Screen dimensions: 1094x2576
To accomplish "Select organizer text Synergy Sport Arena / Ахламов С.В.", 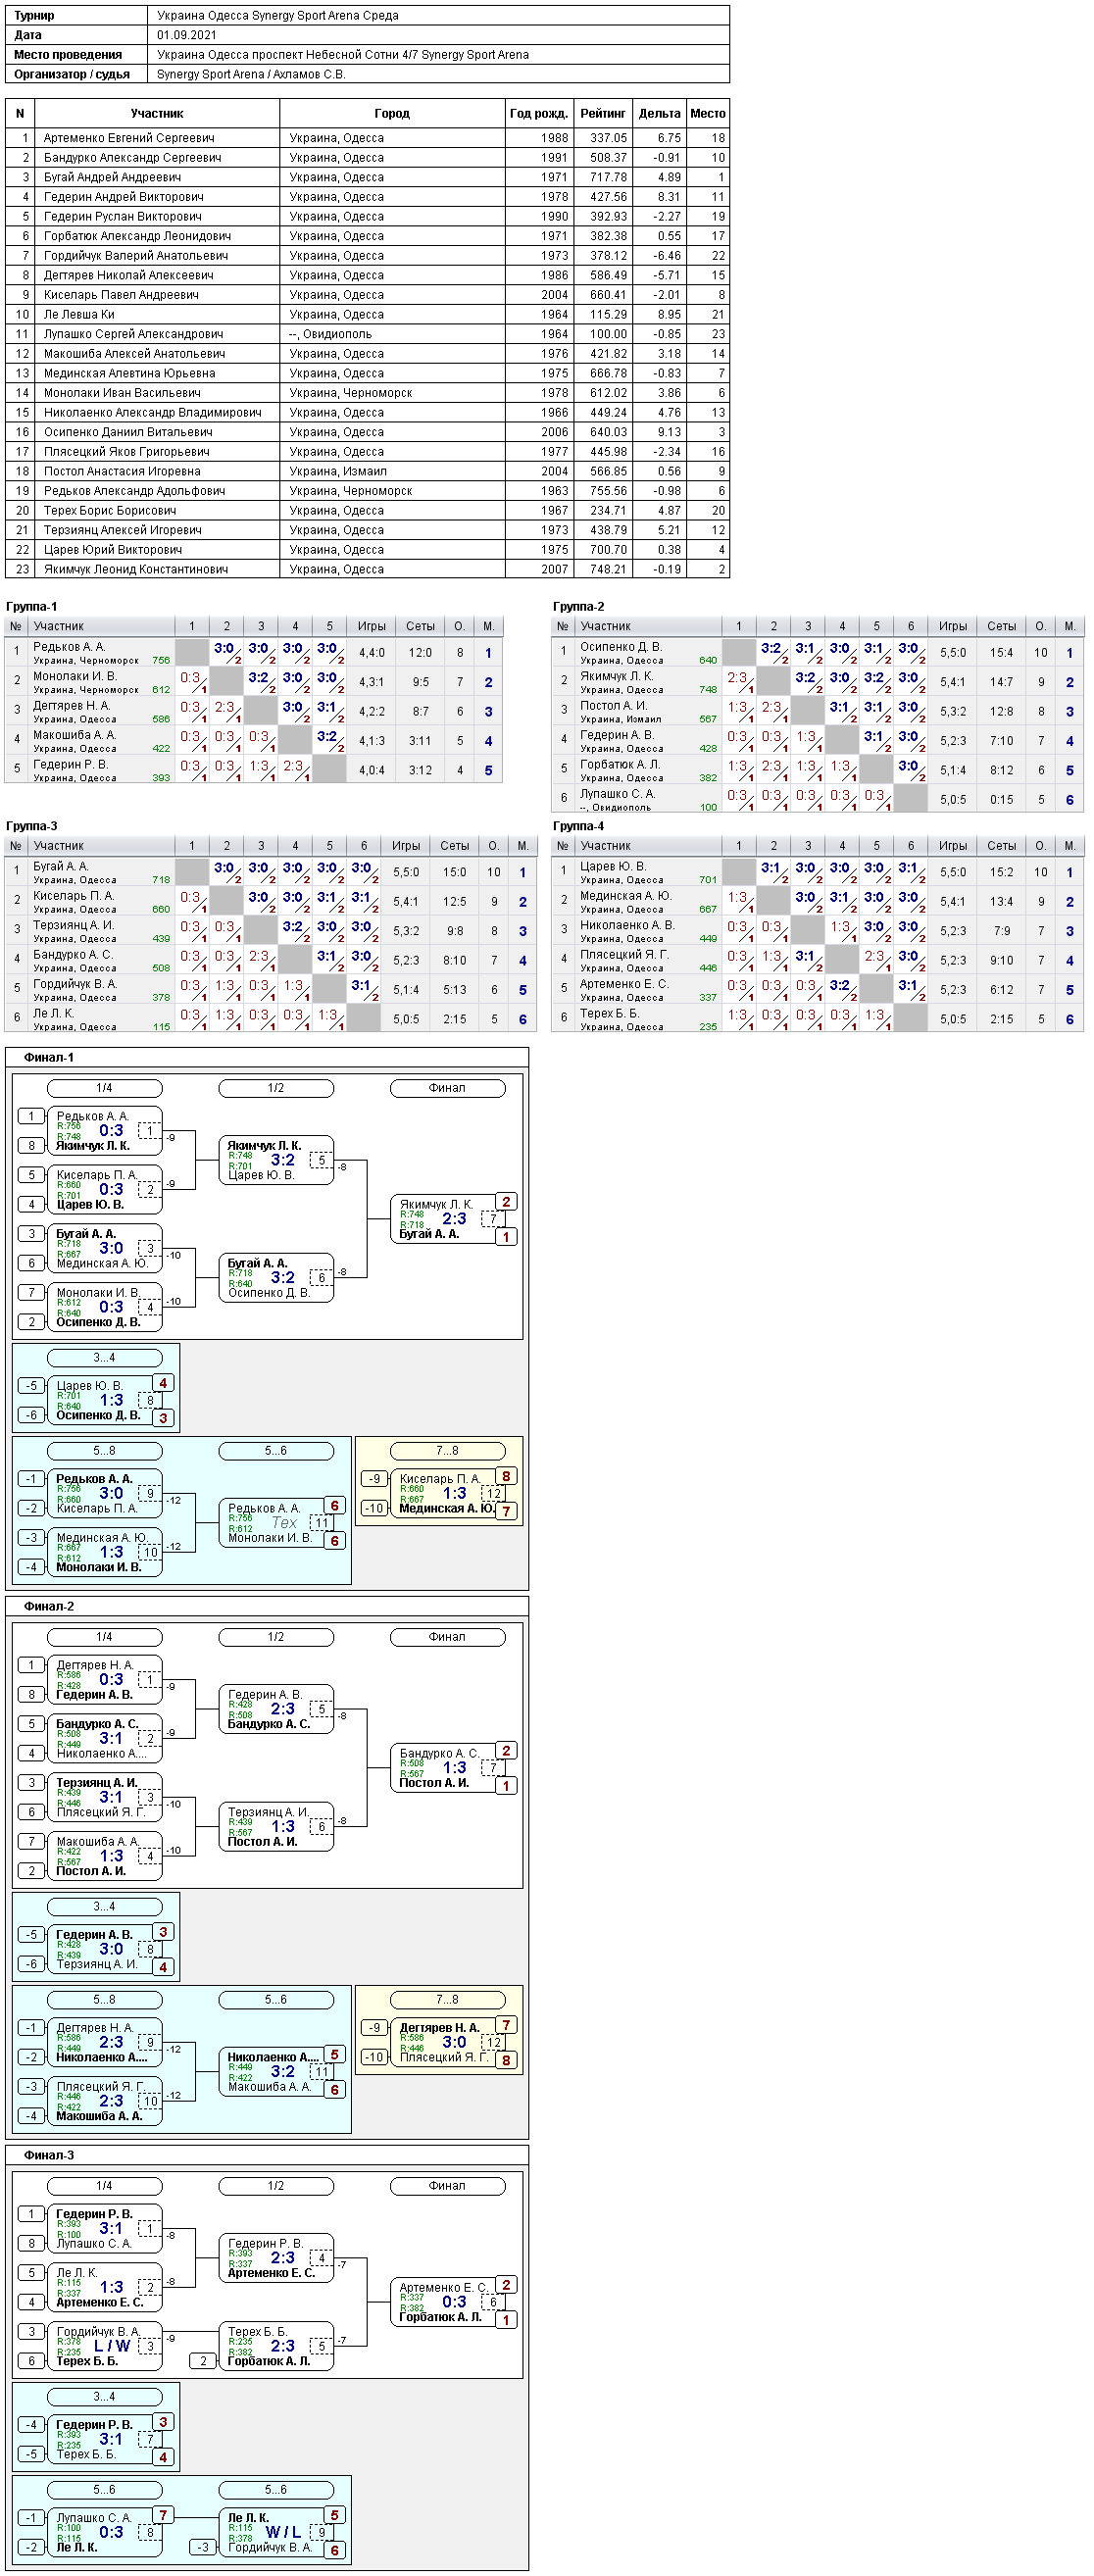I will coord(251,74).
